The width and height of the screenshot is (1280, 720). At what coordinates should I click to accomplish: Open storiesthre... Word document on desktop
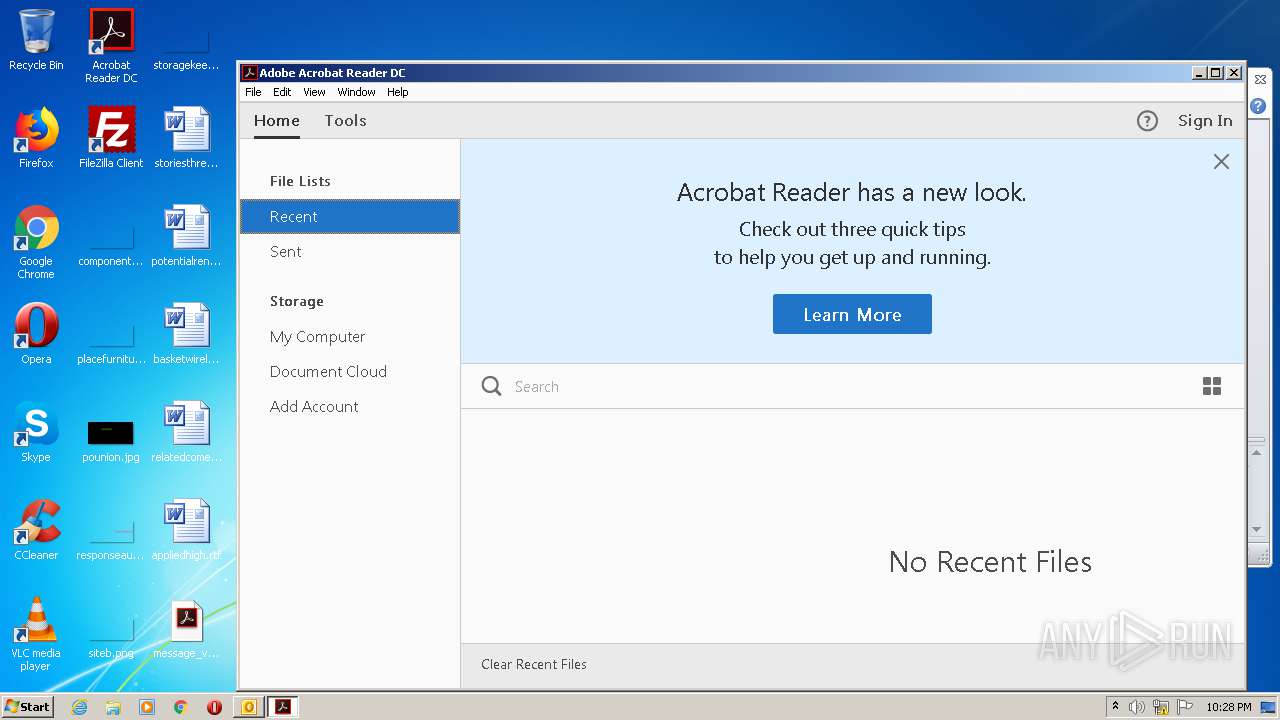coord(186,138)
